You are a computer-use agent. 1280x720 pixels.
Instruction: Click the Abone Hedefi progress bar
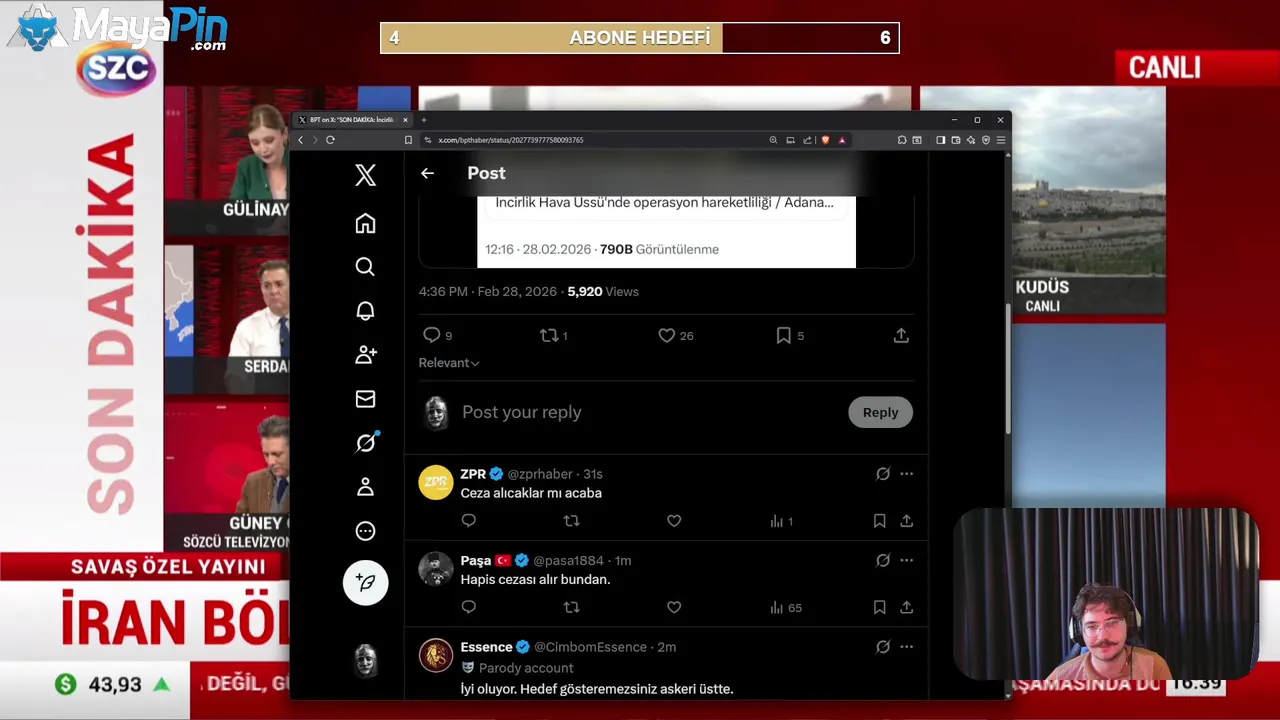coord(640,38)
